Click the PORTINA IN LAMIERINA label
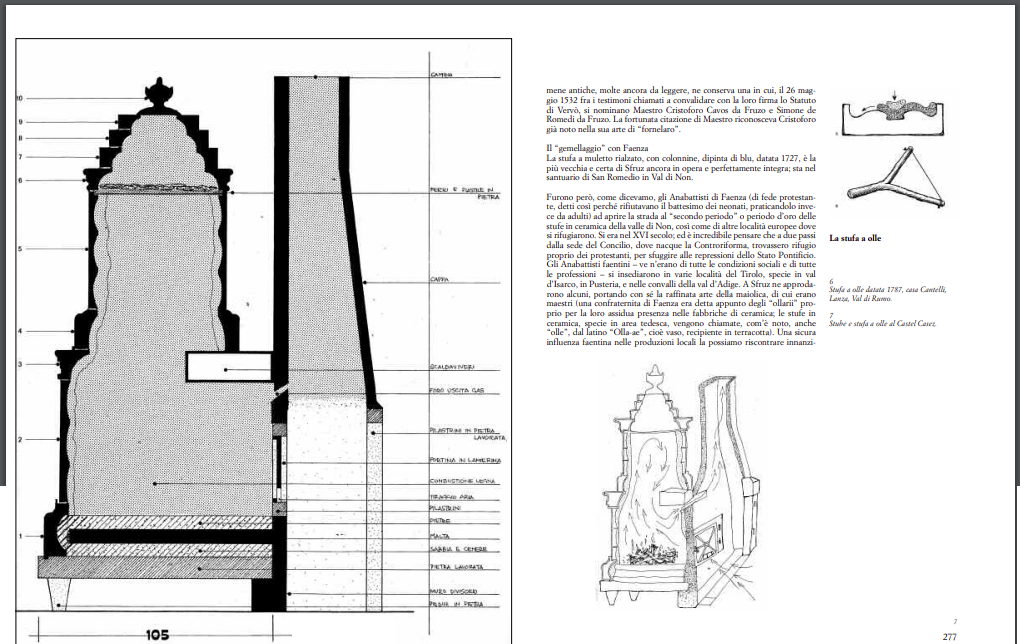The width and height of the screenshot is (1020, 644). (458, 459)
